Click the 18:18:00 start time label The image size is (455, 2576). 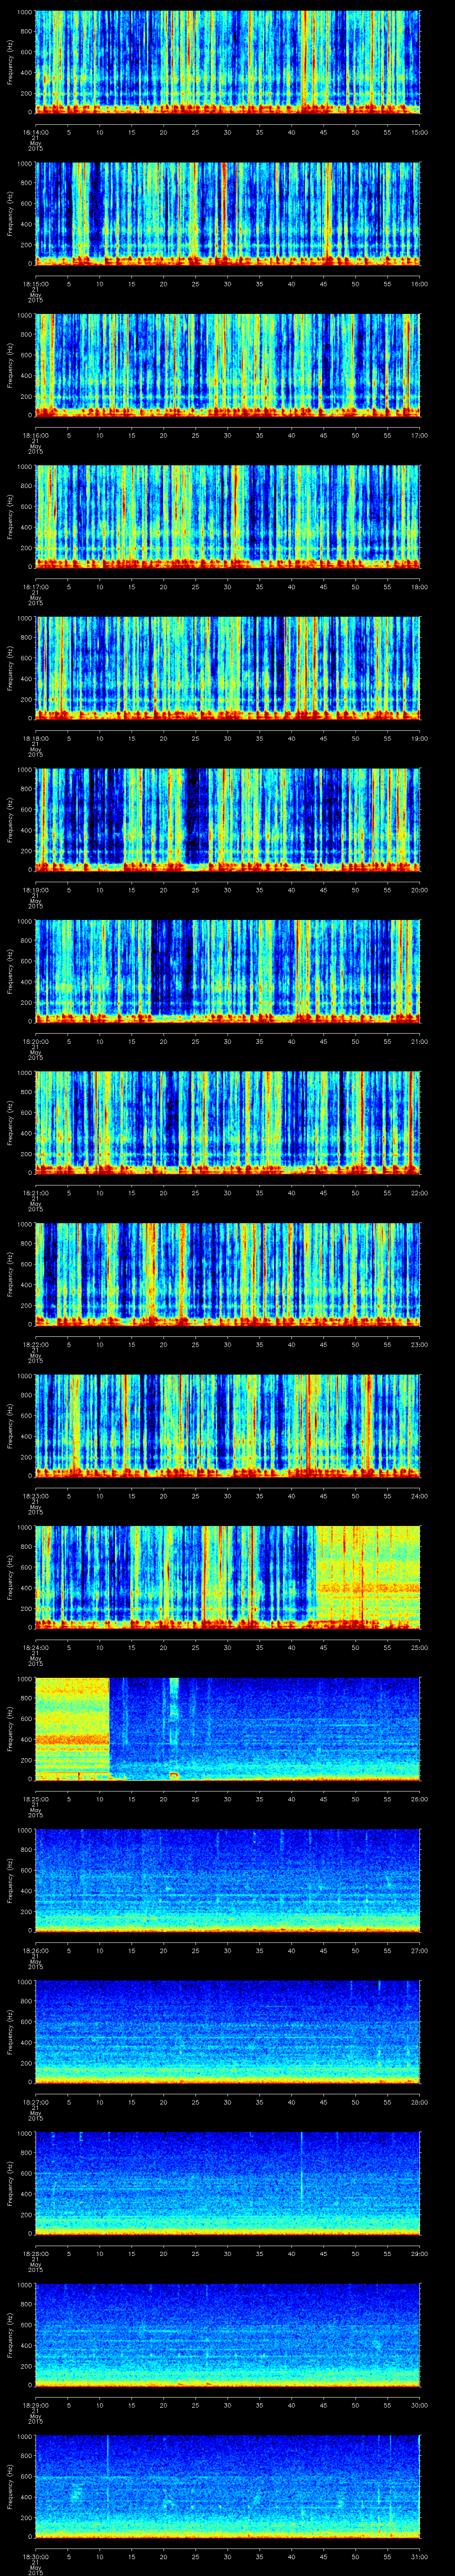(35, 738)
